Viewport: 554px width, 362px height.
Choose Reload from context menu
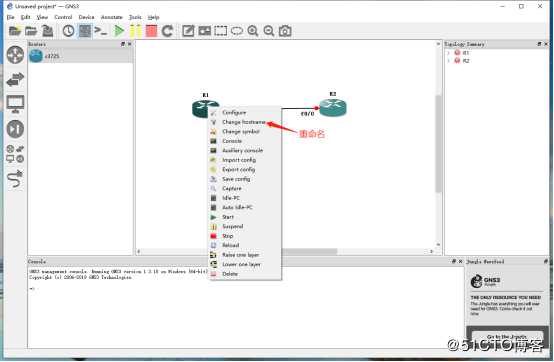[245, 245]
